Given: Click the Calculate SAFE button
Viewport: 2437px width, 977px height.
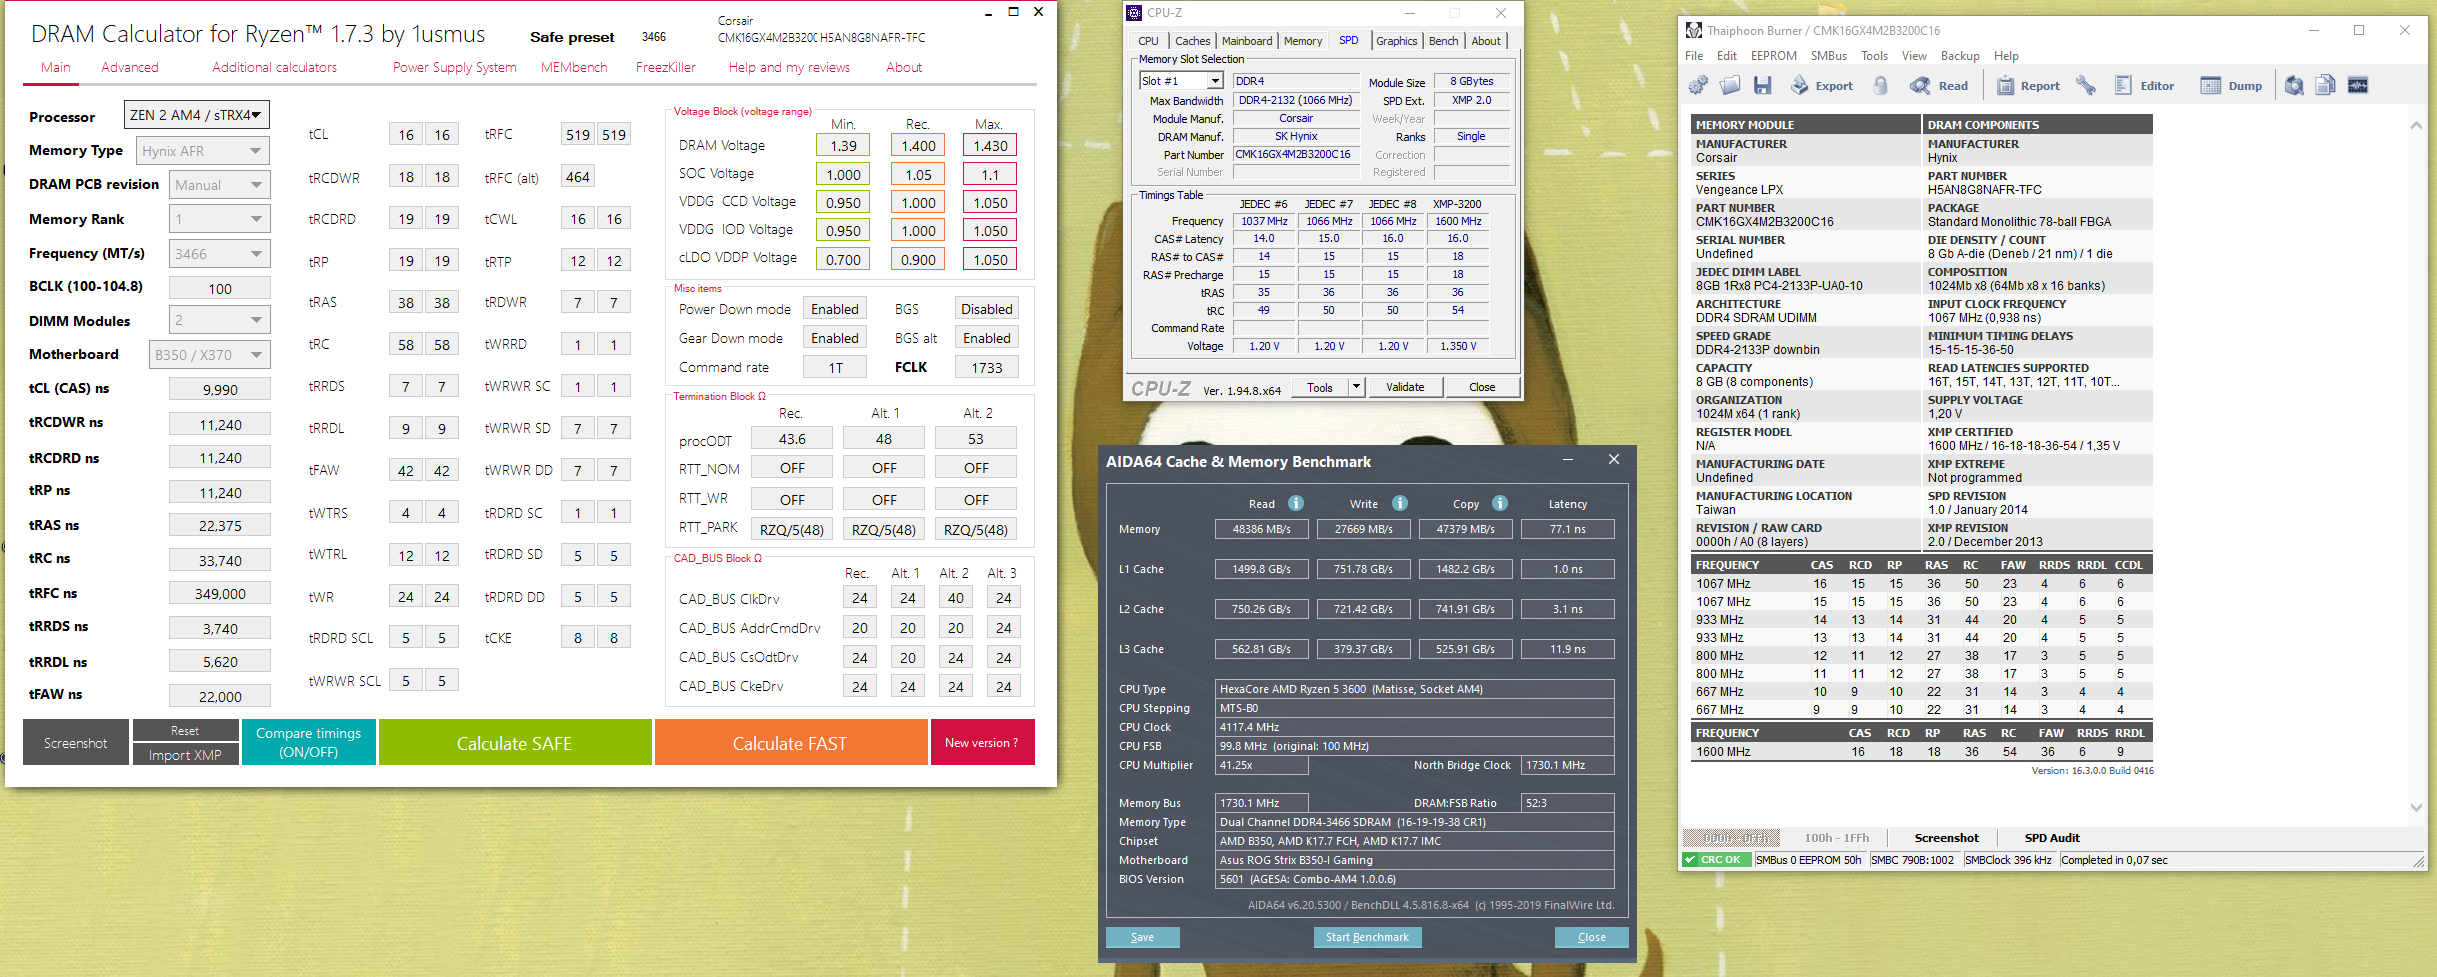Looking at the screenshot, I should (x=514, y=743).
